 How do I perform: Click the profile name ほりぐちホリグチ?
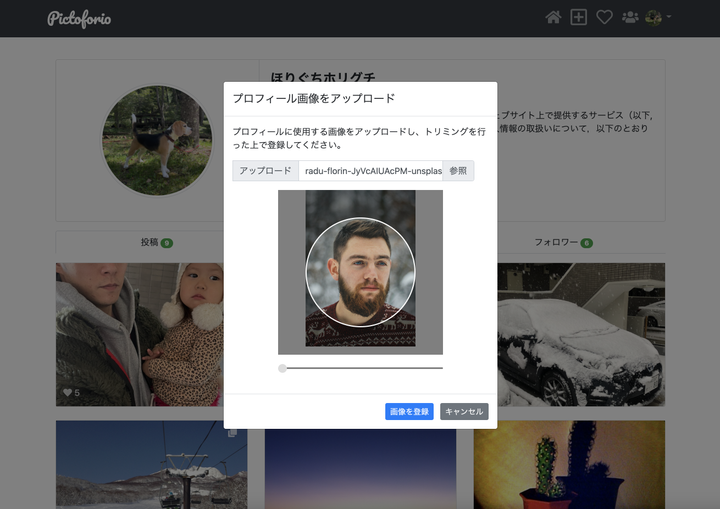(x=323, y=77)
